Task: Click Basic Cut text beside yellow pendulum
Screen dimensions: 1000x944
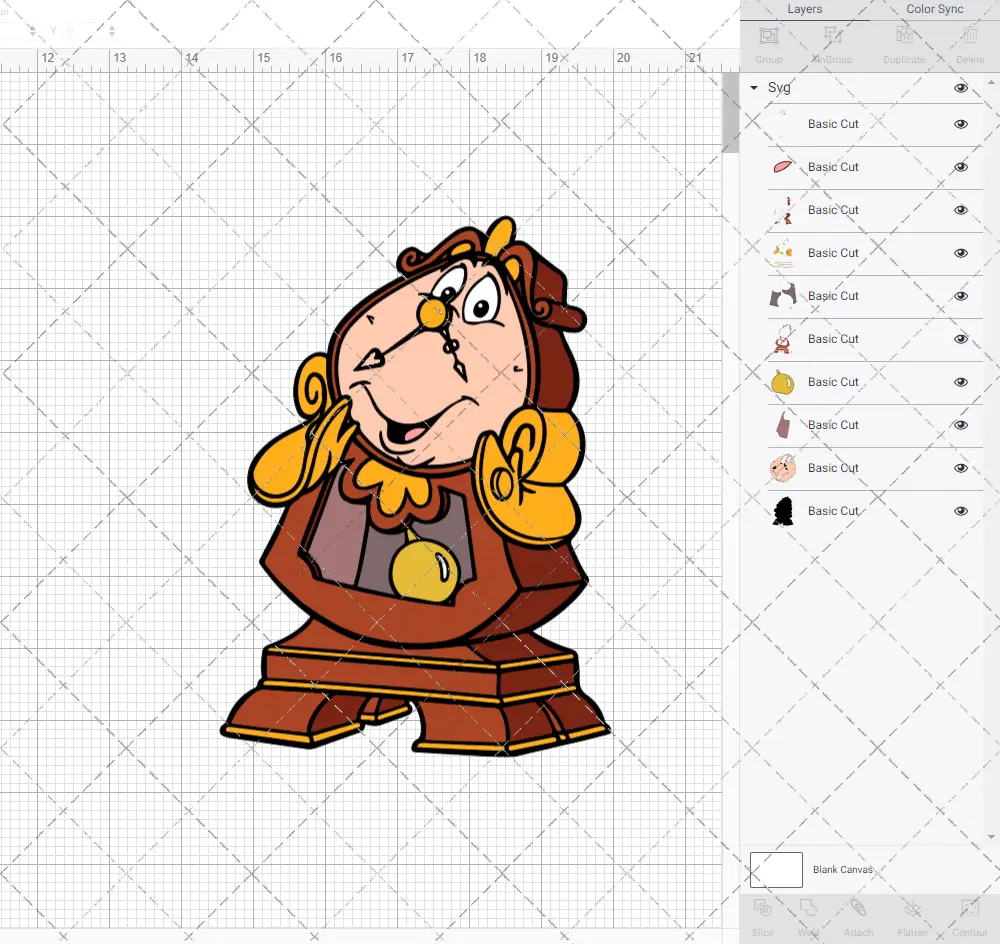Action: coord(833,382)
